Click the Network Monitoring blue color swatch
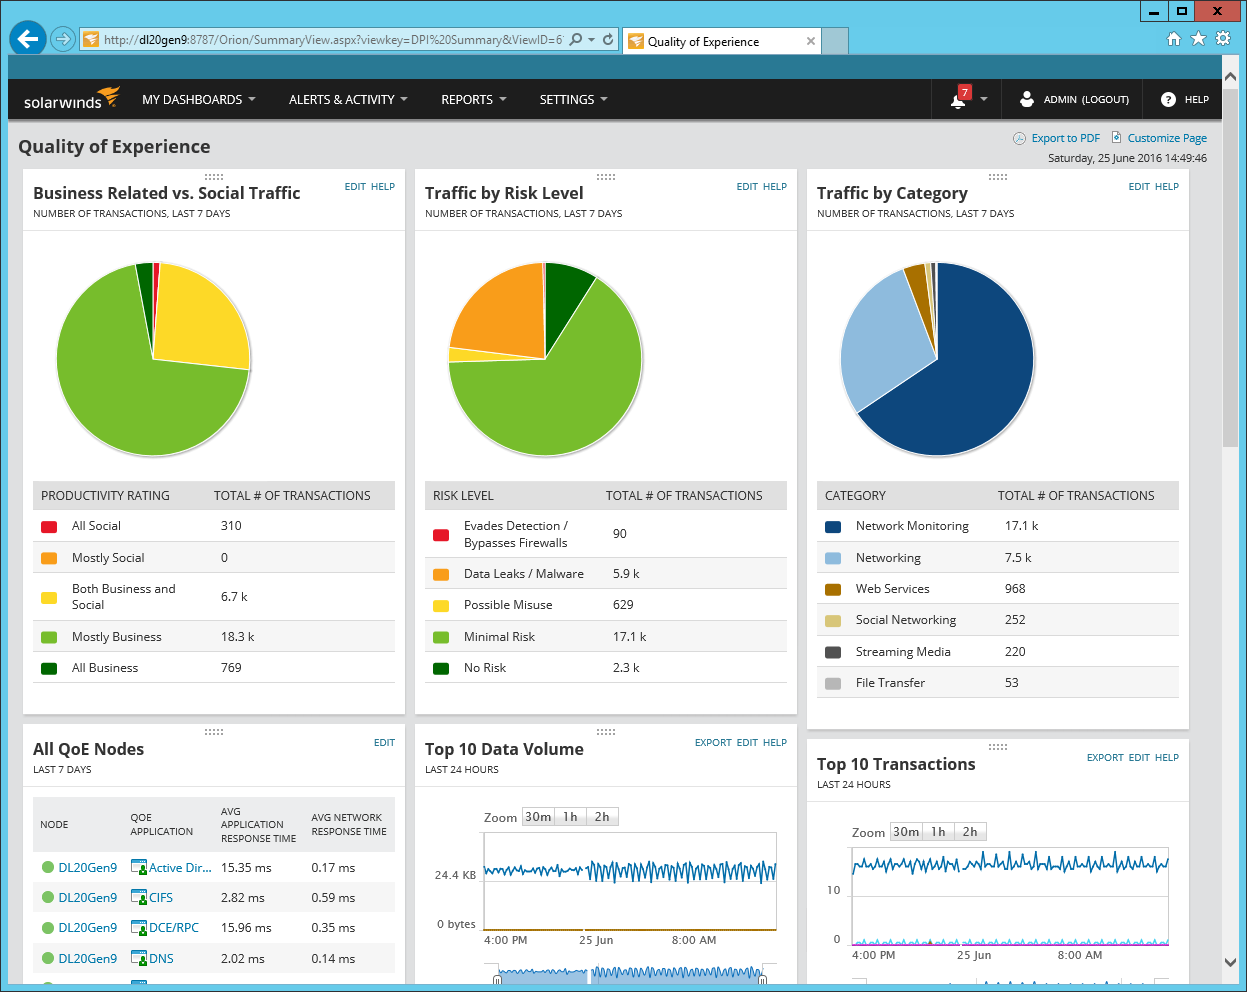Screen dimensions: 1247x992 [x=833, y=526]
